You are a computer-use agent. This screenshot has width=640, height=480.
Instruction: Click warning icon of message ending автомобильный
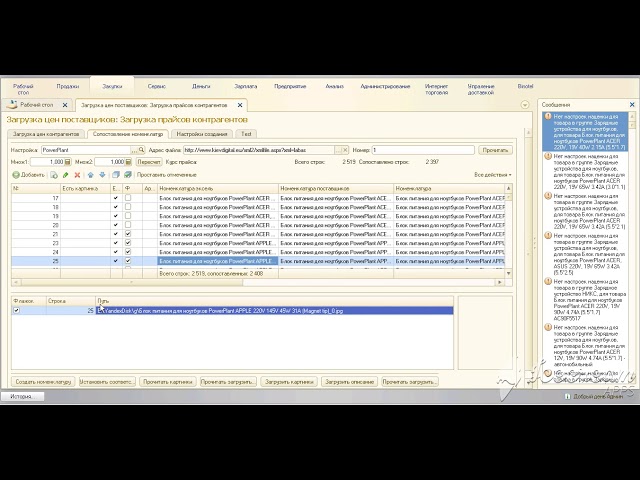(x=548, y=327)
